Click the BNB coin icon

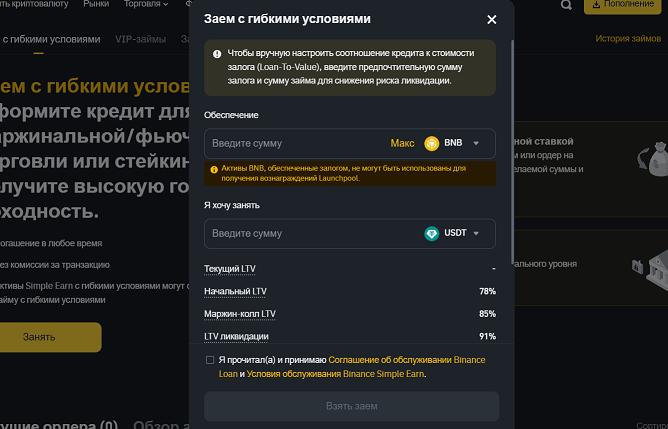click(x=432, y=144)
